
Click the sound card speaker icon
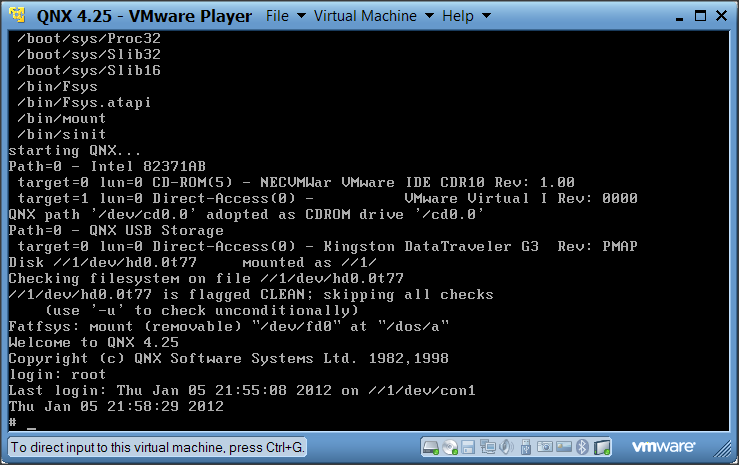pos(505,447)
